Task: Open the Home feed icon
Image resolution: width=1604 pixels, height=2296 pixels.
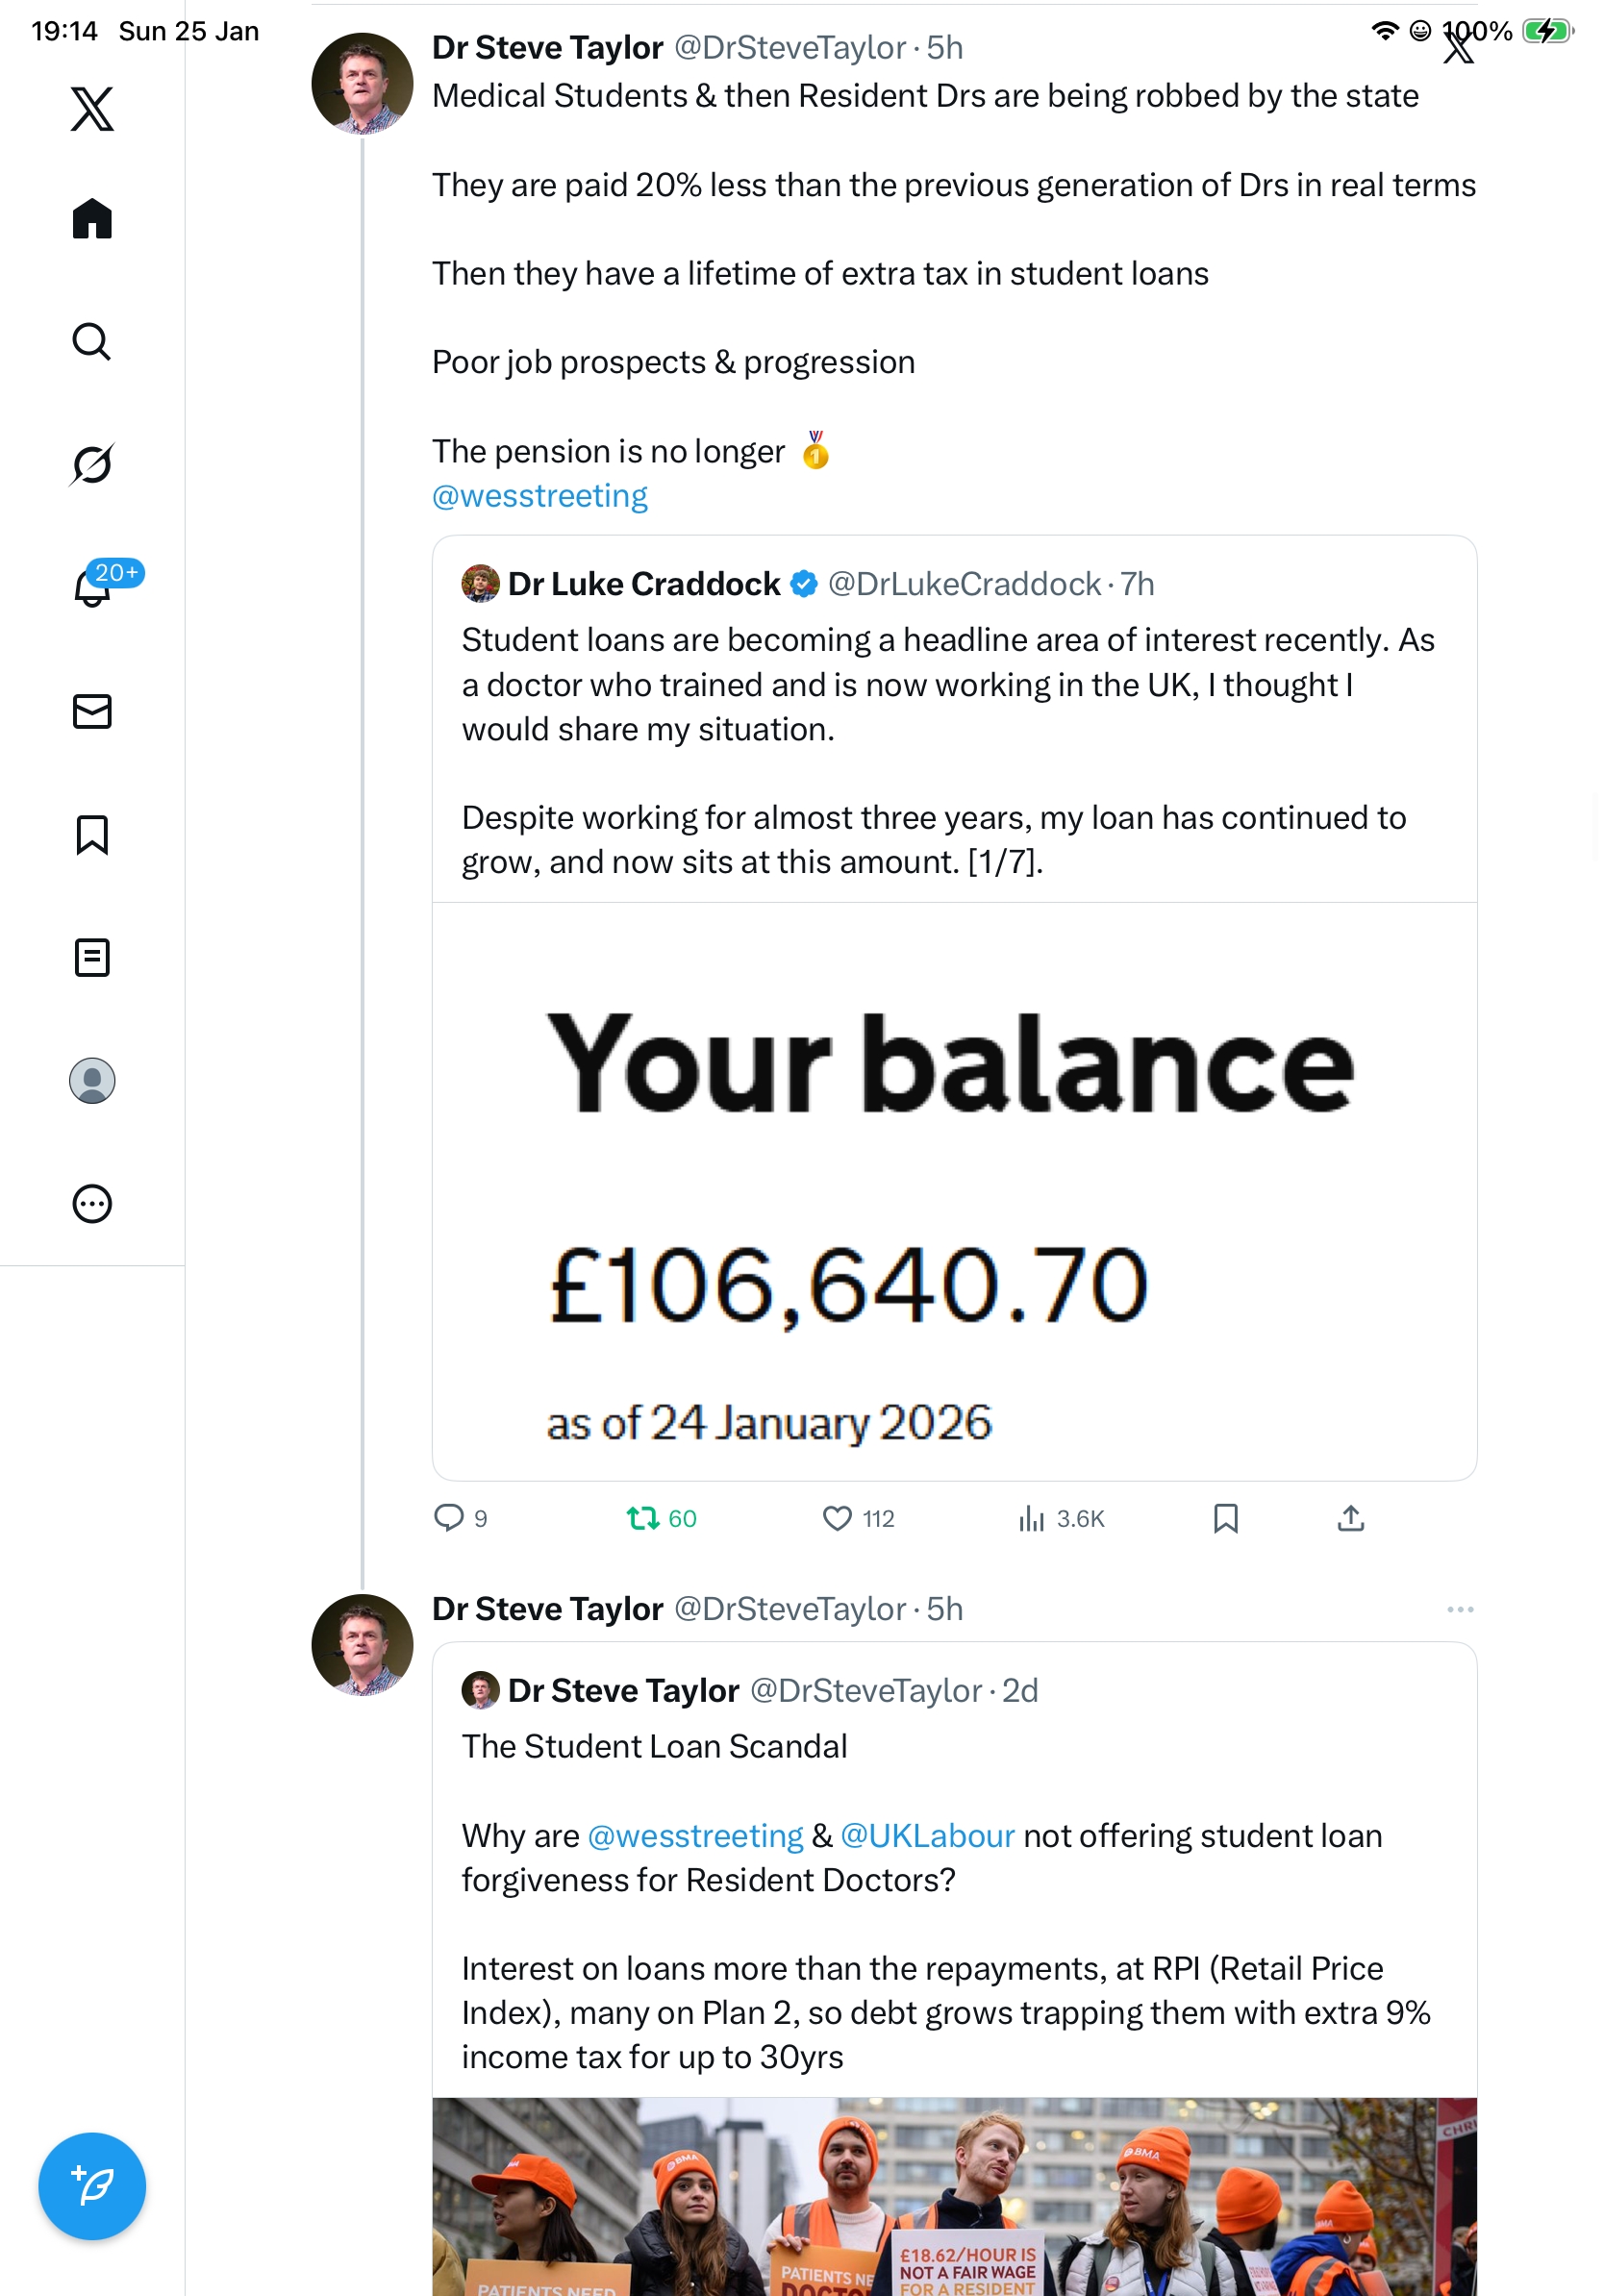Action: point(92,219)
